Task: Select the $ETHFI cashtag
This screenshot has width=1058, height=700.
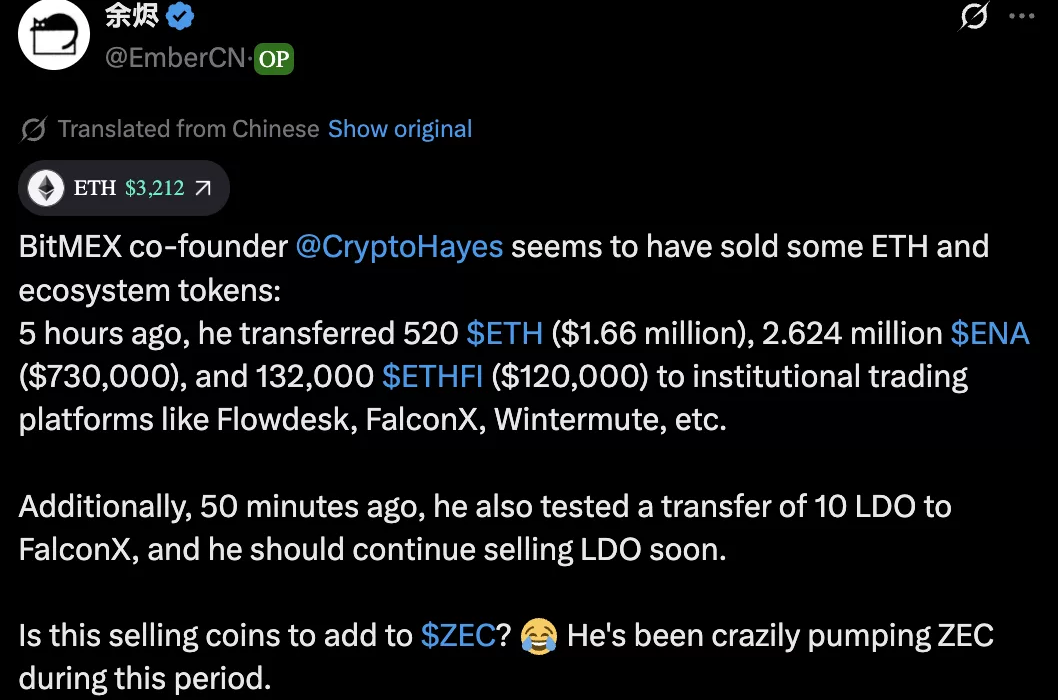Action: [433, 376]
